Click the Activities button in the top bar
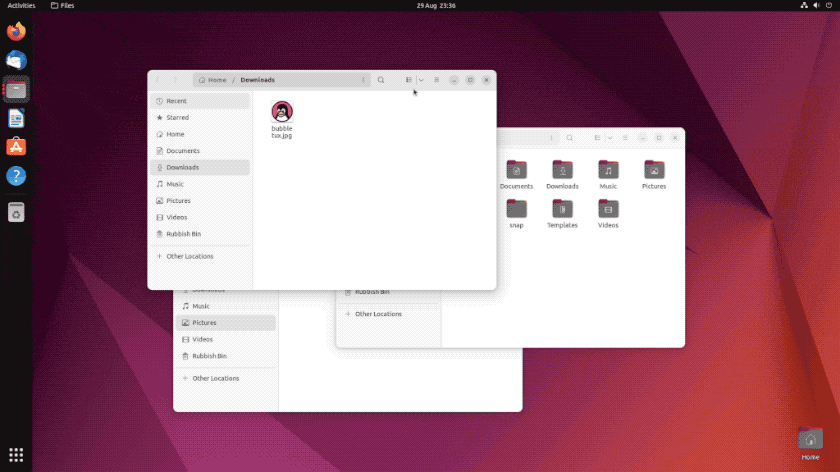The image size is (840, 472). tap(22, 5)
